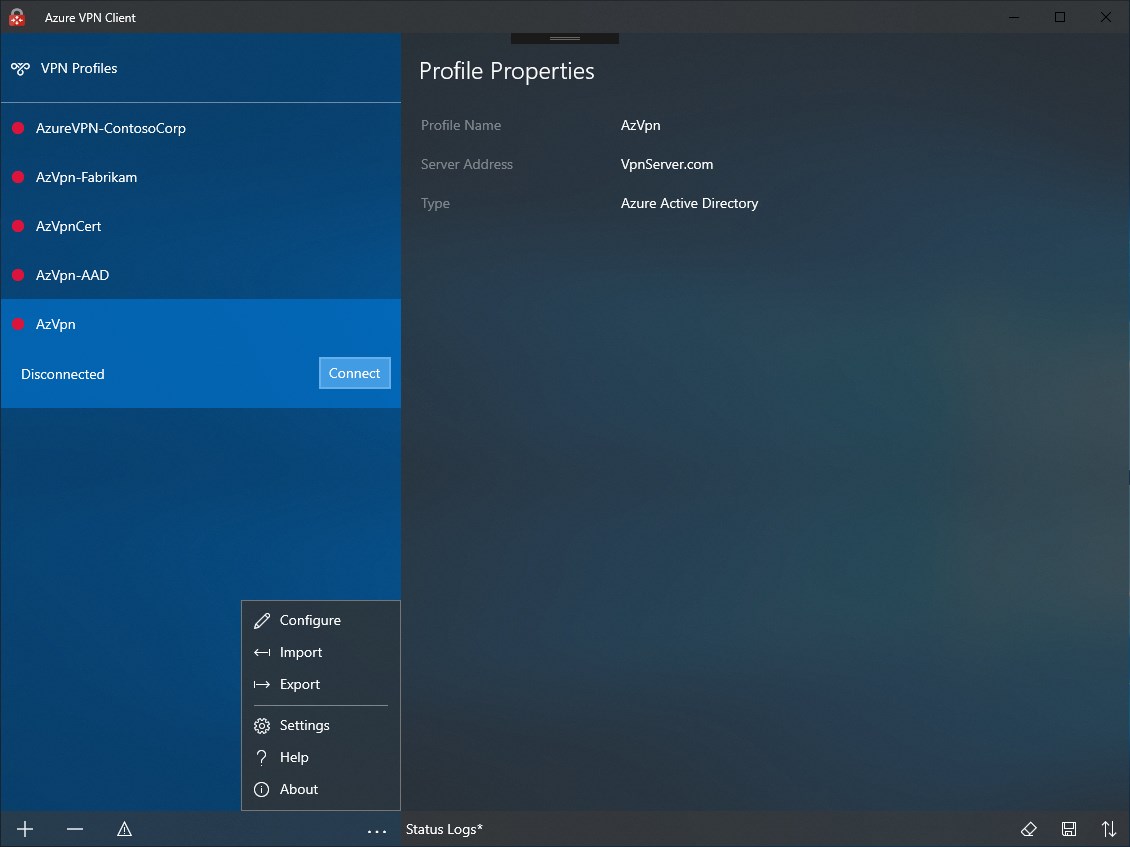Open diagnostics via the warning triangle icon
Viewport: 1130px width, 847px height.
click(x=124, y=829)
